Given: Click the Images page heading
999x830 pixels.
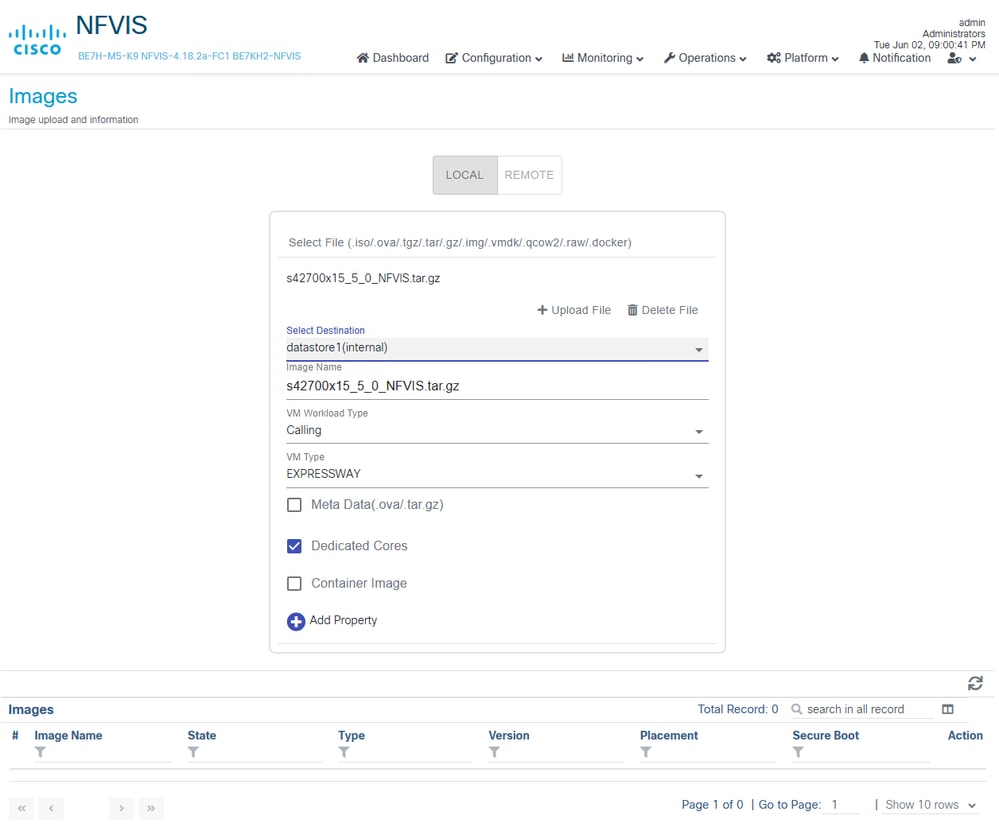Looking at the screenshot, I should [43, 96].
